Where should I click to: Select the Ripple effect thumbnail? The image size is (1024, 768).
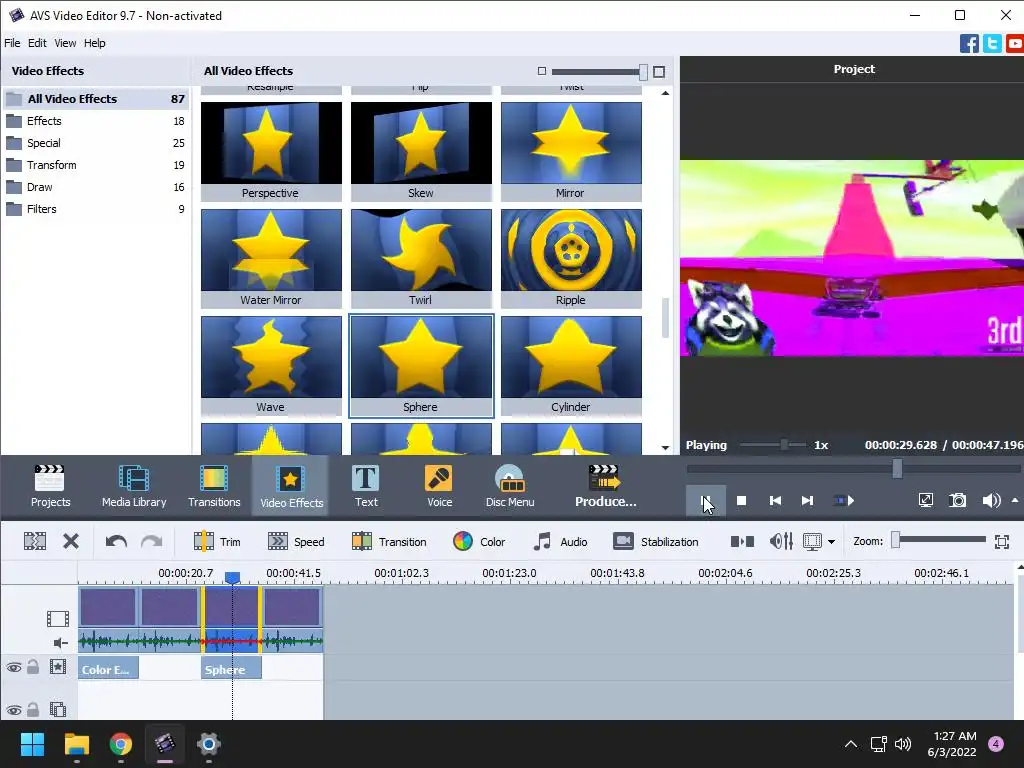[571, 258]
